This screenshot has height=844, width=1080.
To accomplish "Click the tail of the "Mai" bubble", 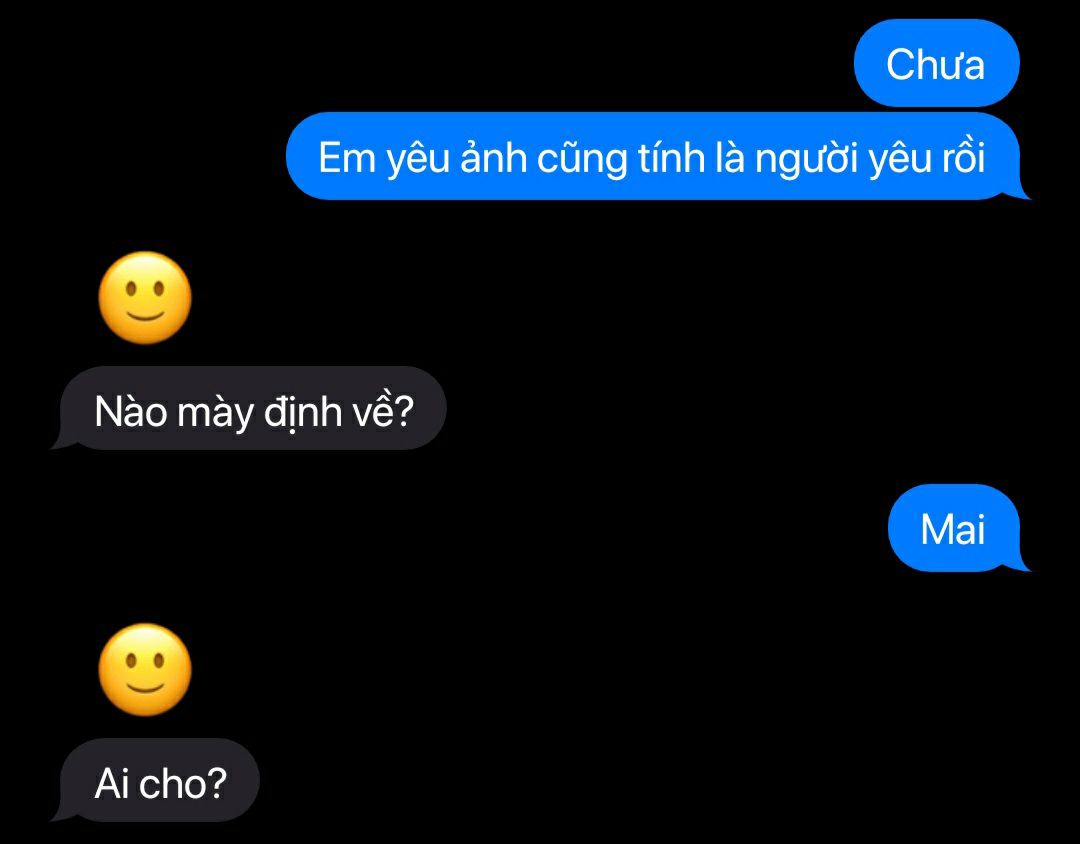I will (x=1021, y=563).
